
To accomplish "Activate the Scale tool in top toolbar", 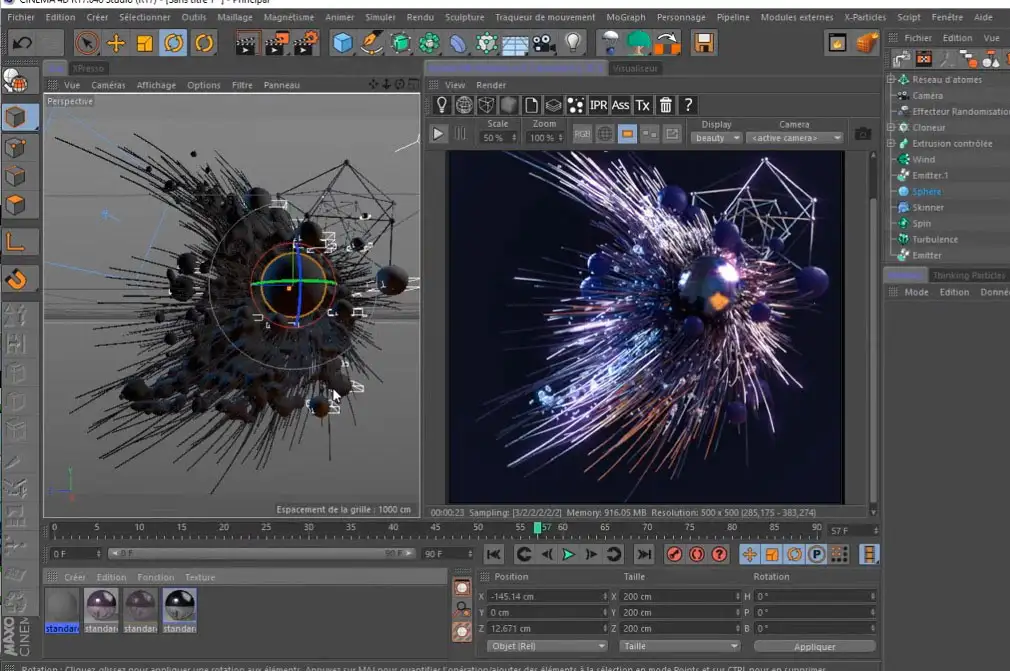I will click(x=145, y=43).
